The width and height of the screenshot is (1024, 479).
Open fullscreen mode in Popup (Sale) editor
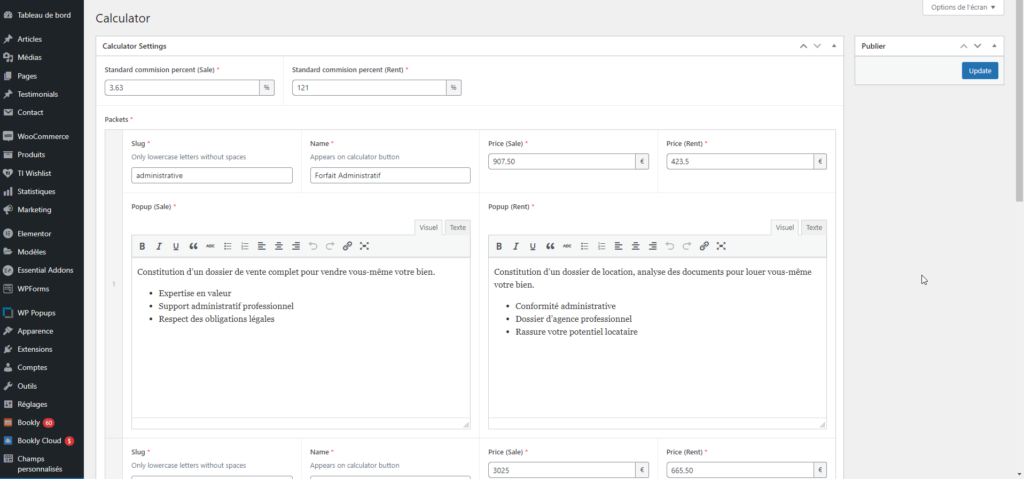tap(364, 246)
